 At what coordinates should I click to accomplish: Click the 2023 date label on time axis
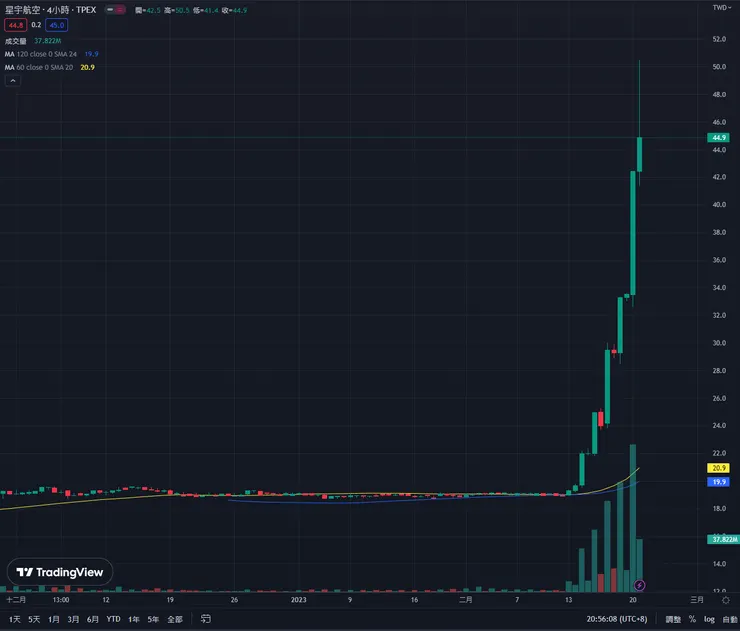[298, 600]
